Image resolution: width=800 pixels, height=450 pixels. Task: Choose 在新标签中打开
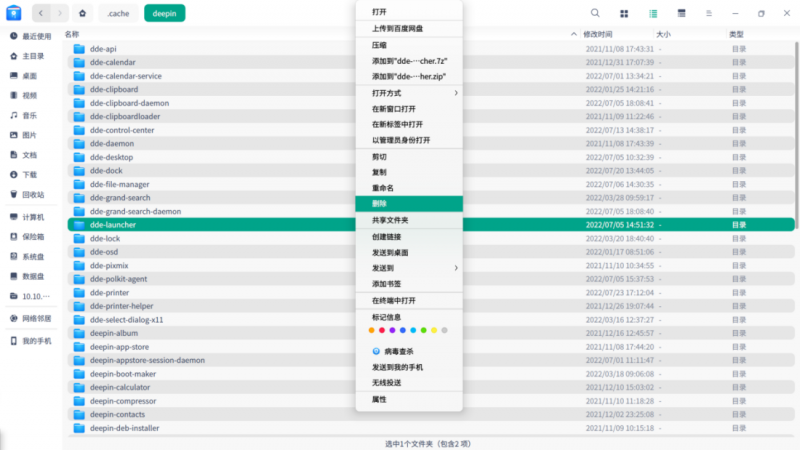pyautogui.click(x=409, y=124)
